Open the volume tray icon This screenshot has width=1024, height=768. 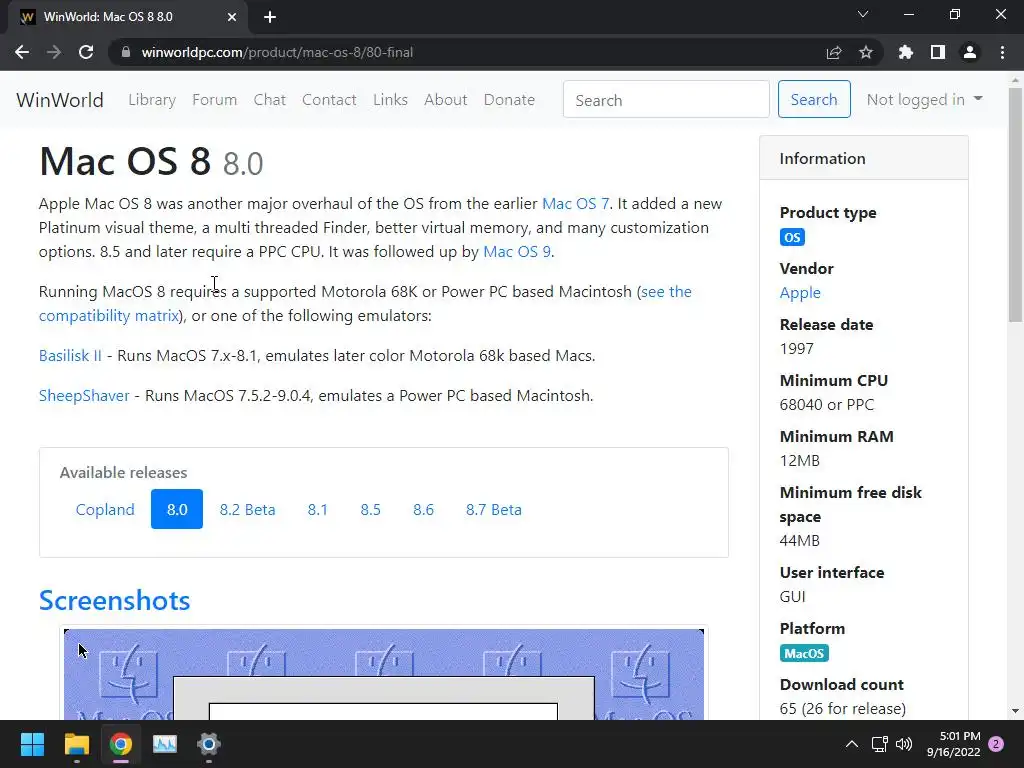pos(904,744)
